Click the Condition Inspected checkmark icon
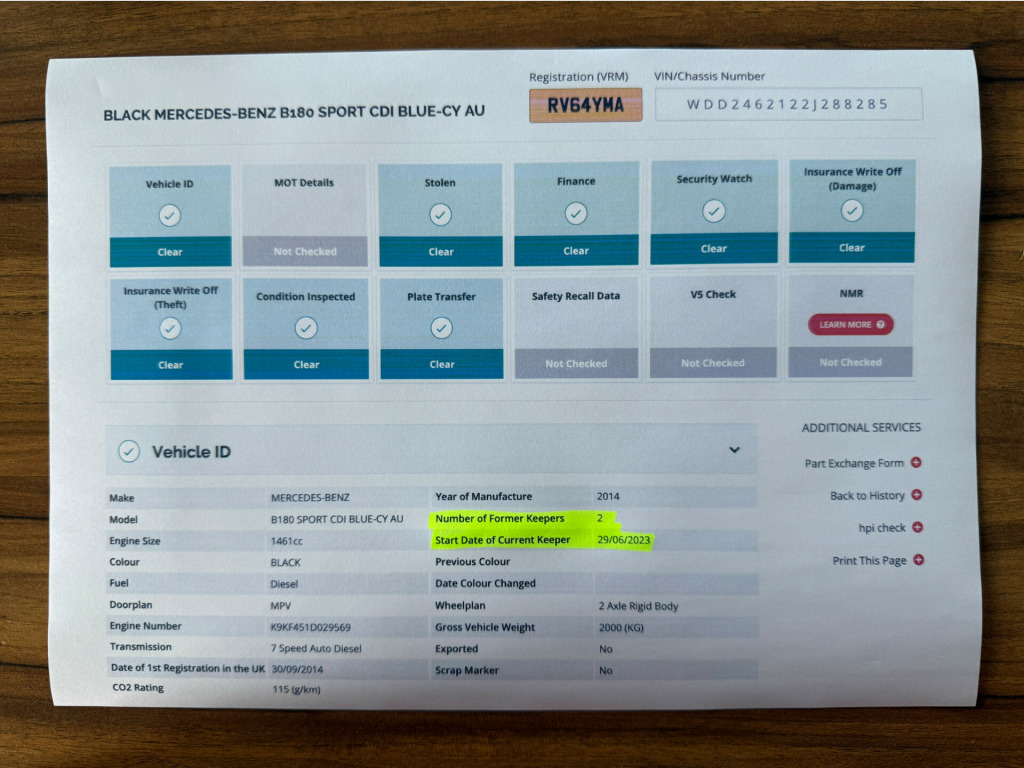 [x=306, y=327]
